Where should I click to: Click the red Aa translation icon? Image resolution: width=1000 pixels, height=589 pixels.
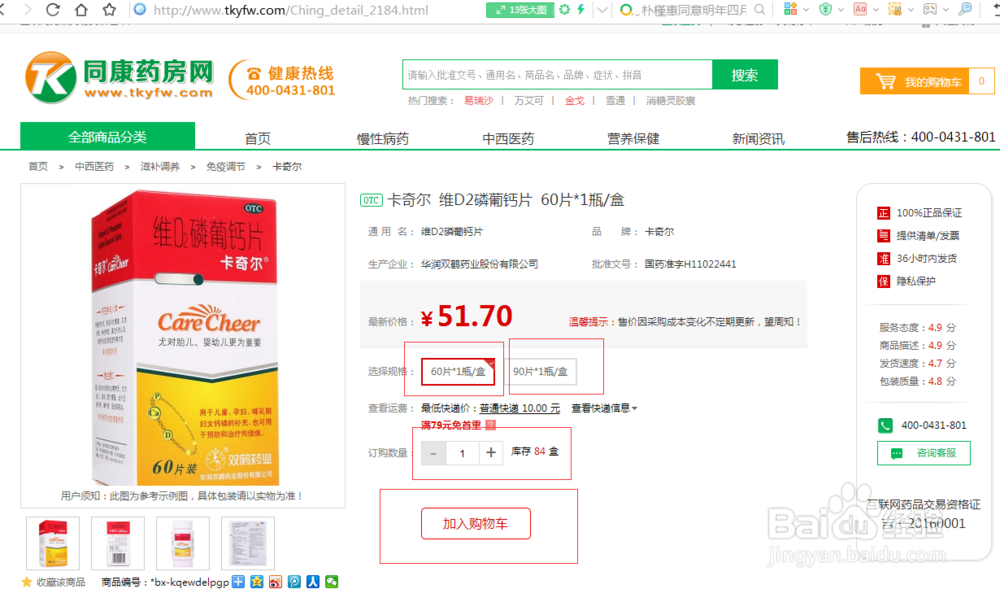tap(860, 9)
